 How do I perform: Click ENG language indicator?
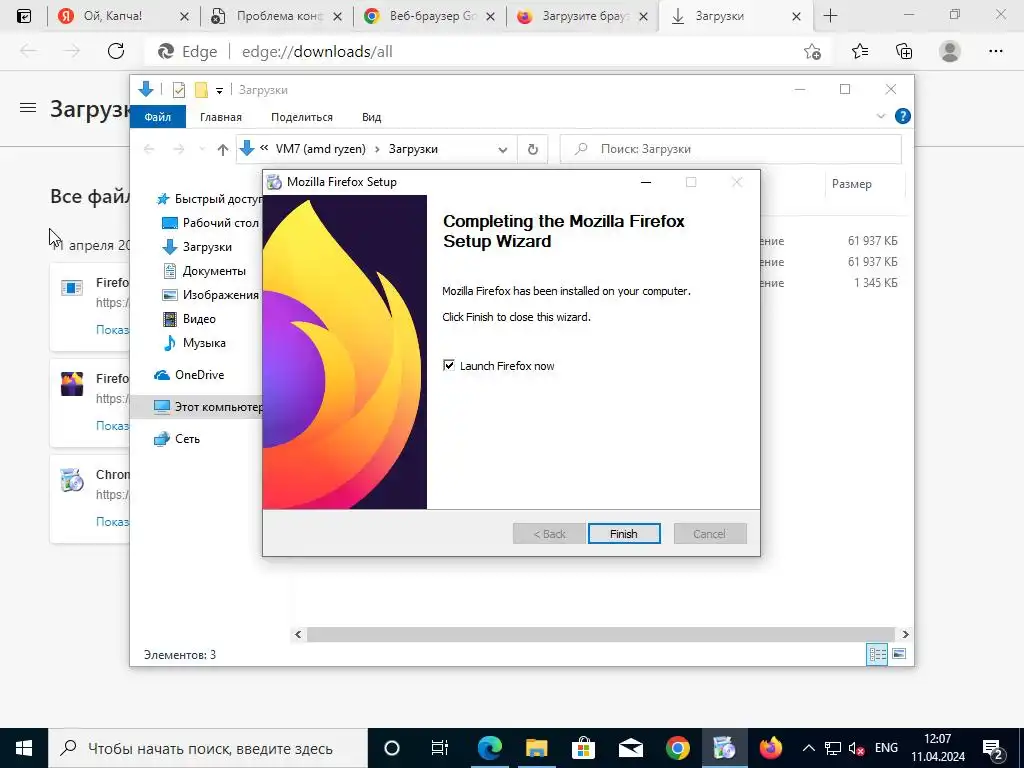pyautogui.click(x=886, y=748)
